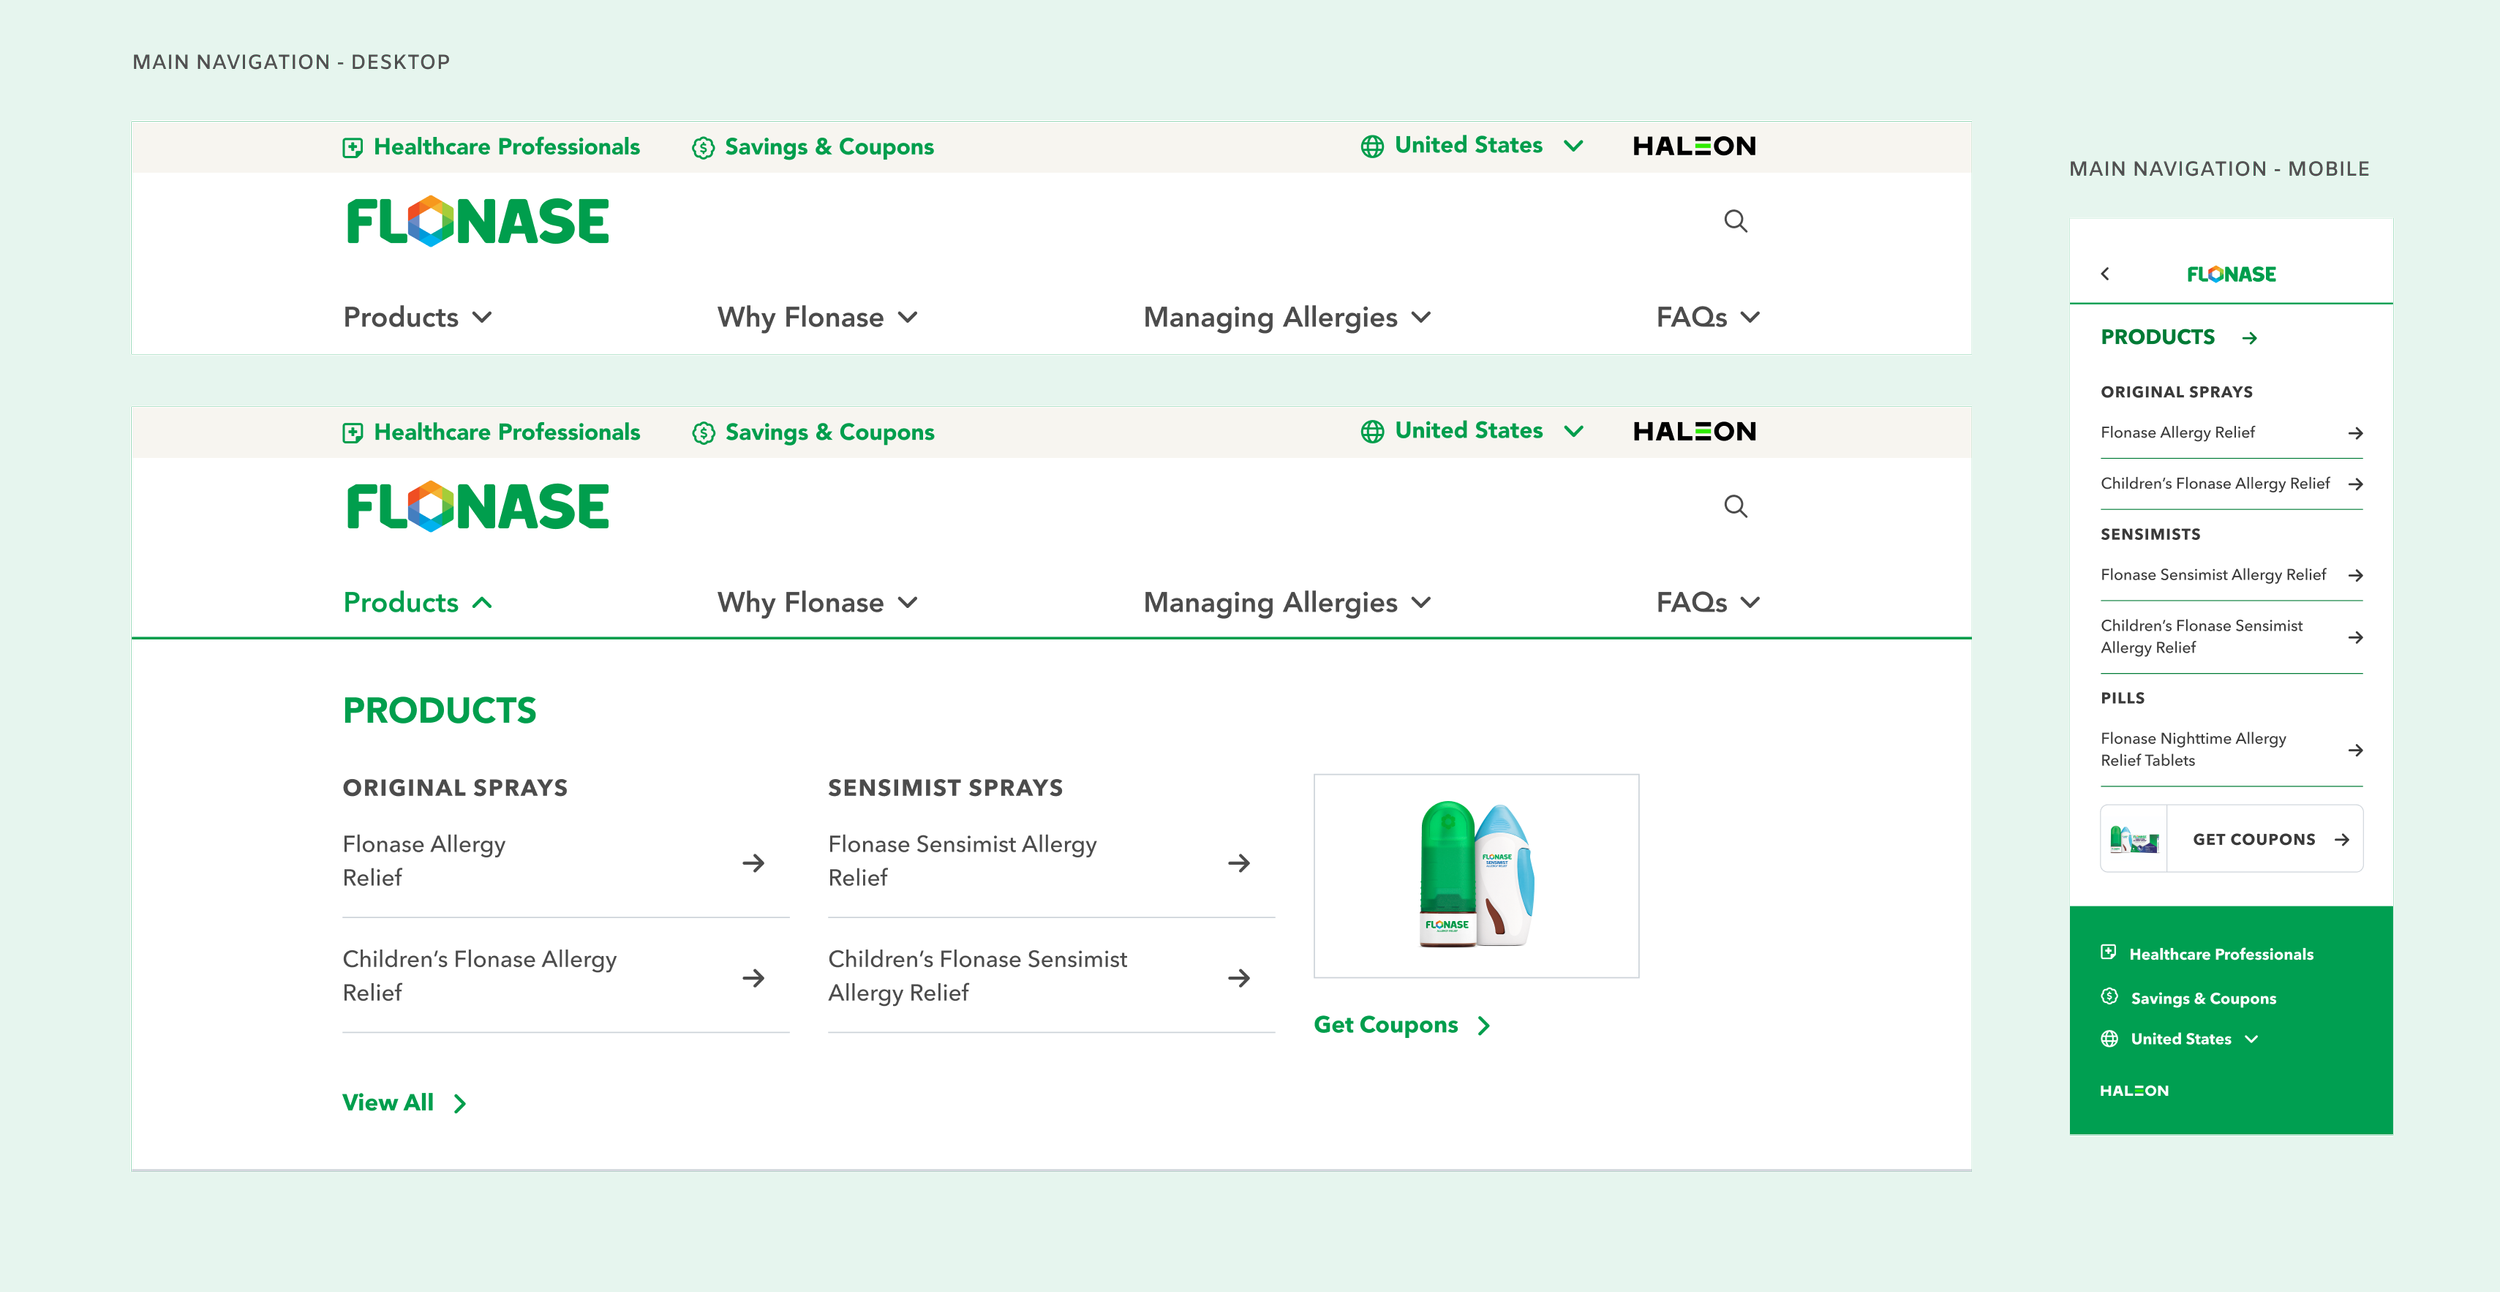Click arrow next to desktop Flonase Allergy Relief
This screenshot has width=2500, height=1292.
pyautogui.click(x=753, y=862)
